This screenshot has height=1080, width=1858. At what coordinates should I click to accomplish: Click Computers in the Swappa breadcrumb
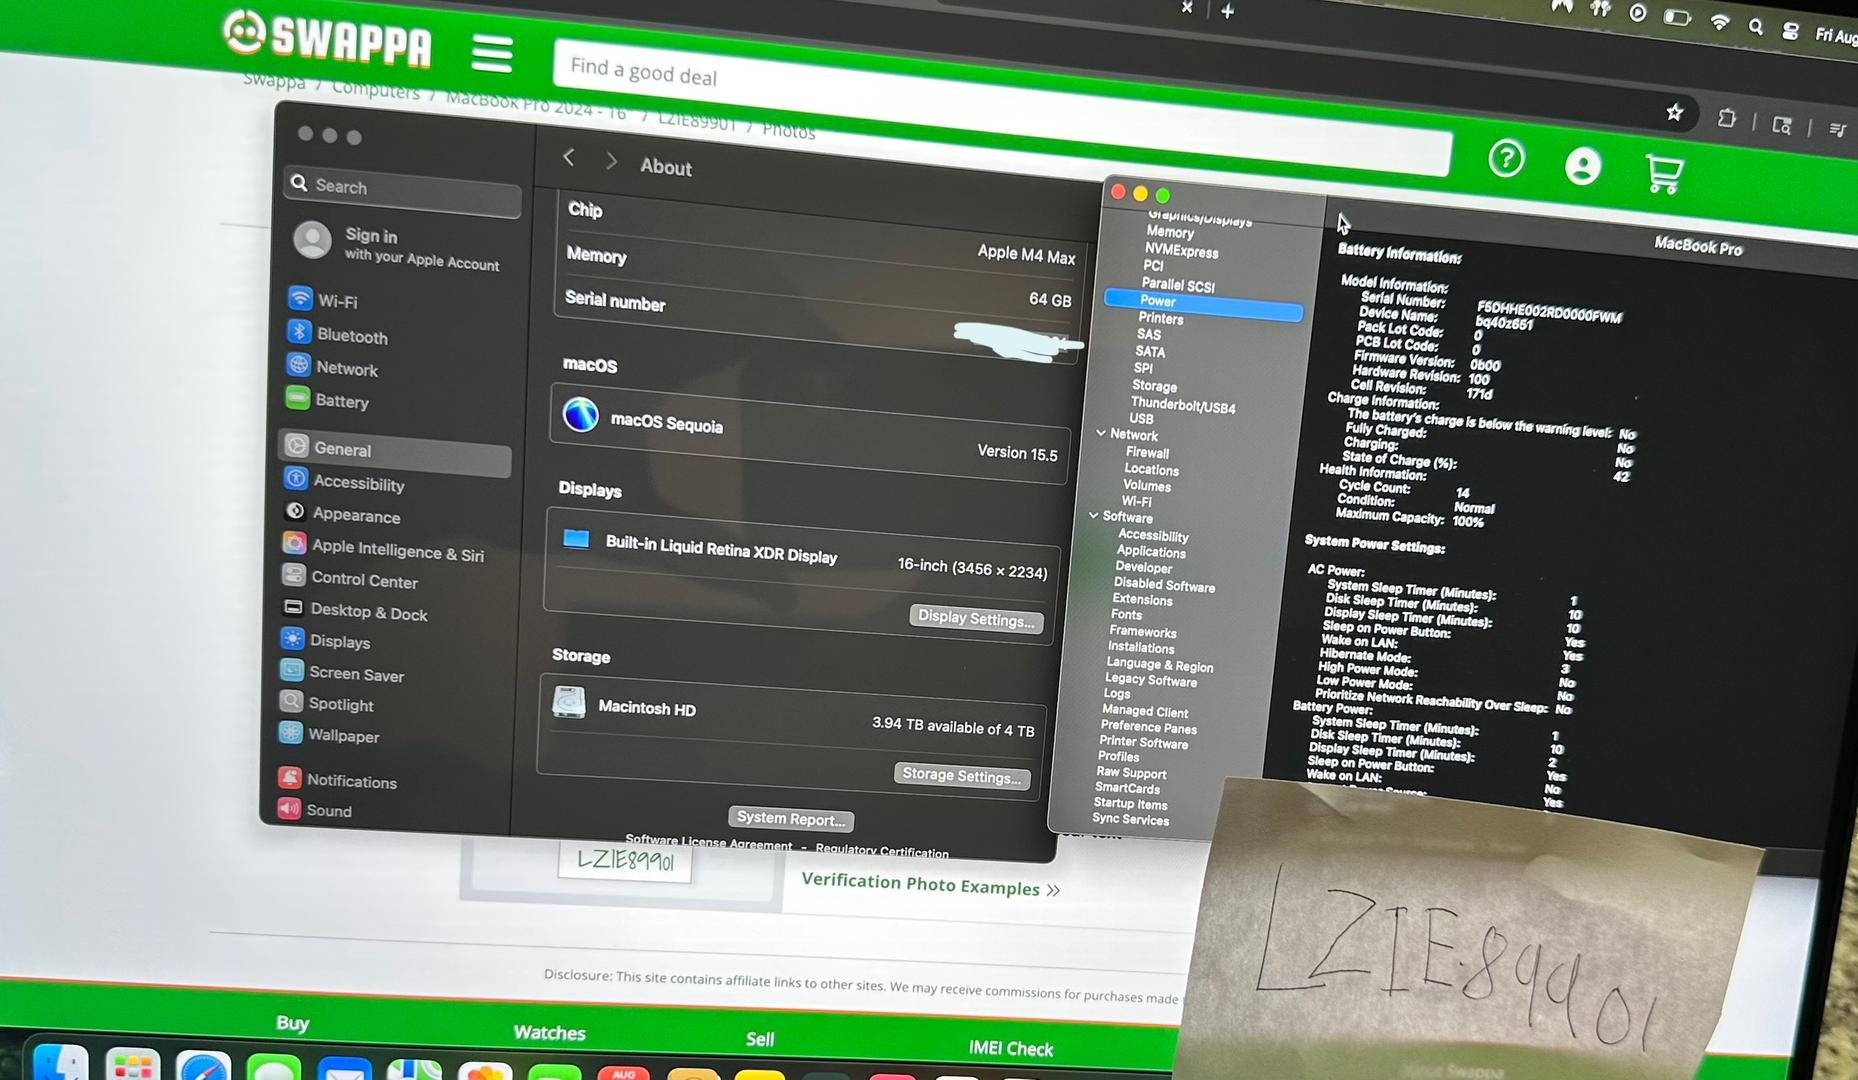[x=376, y=89]
